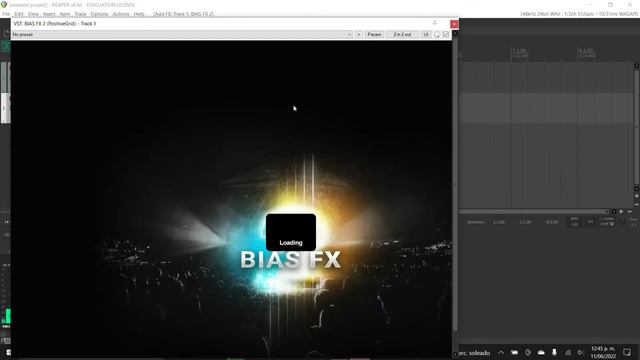
Task: Click the wet/dry mix knob
Action: (x=437, y=35)
